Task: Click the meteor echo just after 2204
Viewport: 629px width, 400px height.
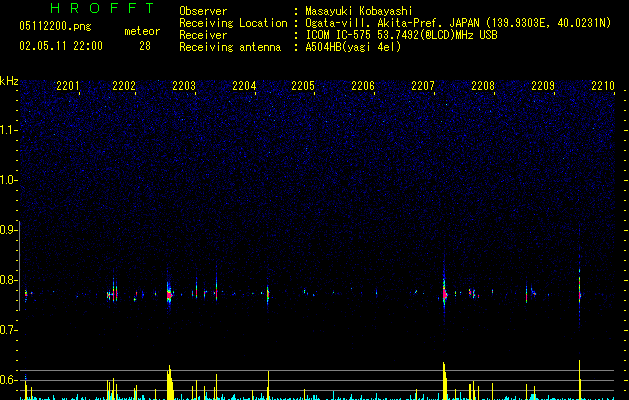Action: click(268, 294)
